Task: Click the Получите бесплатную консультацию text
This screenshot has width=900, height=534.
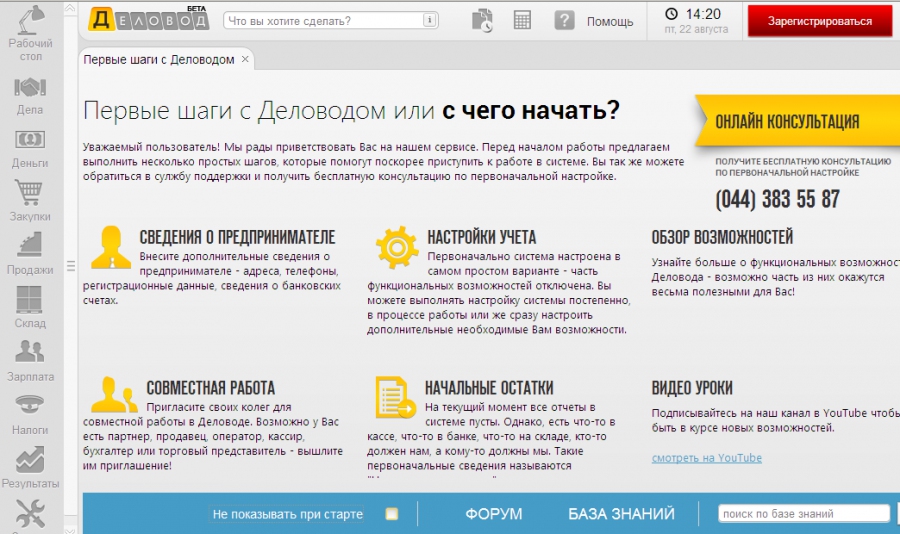Action: pyautogui.click(x=803, y=167)
